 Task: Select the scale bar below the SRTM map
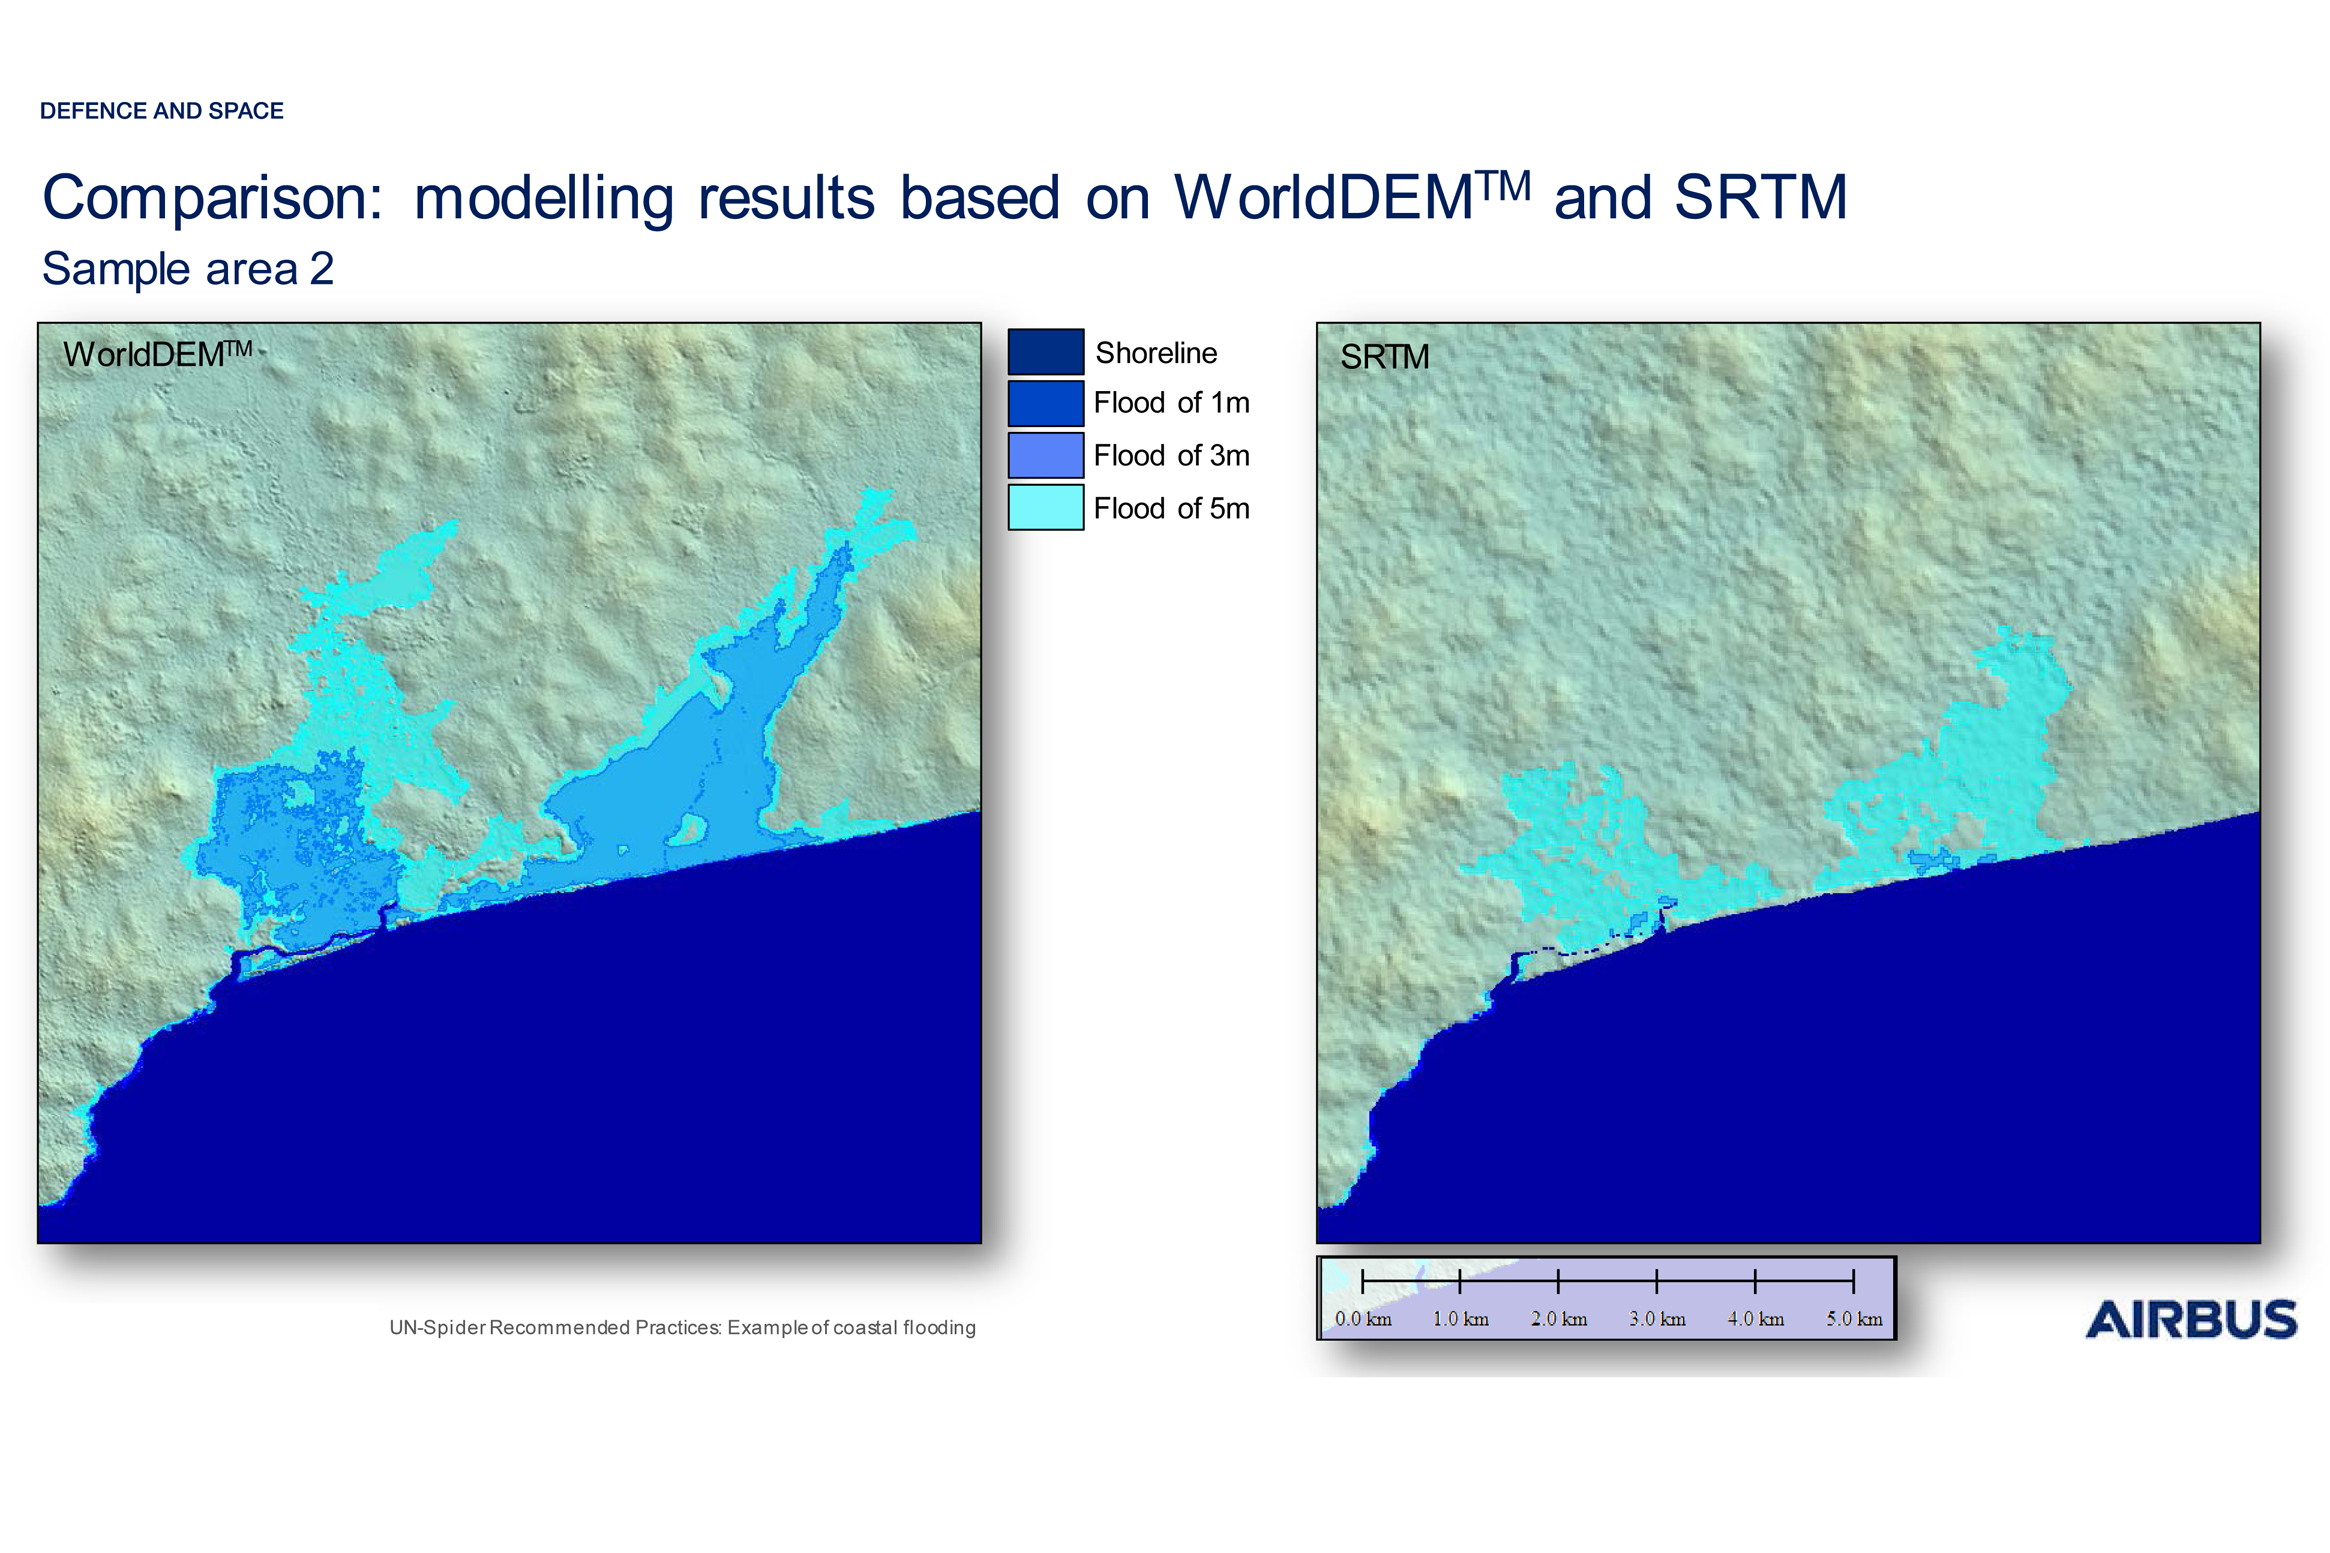point(1605,1300)
